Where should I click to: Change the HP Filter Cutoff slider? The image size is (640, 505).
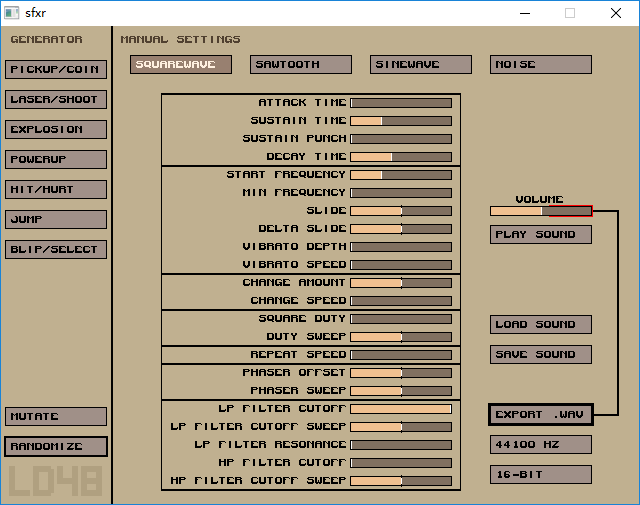tap(401, 463)
